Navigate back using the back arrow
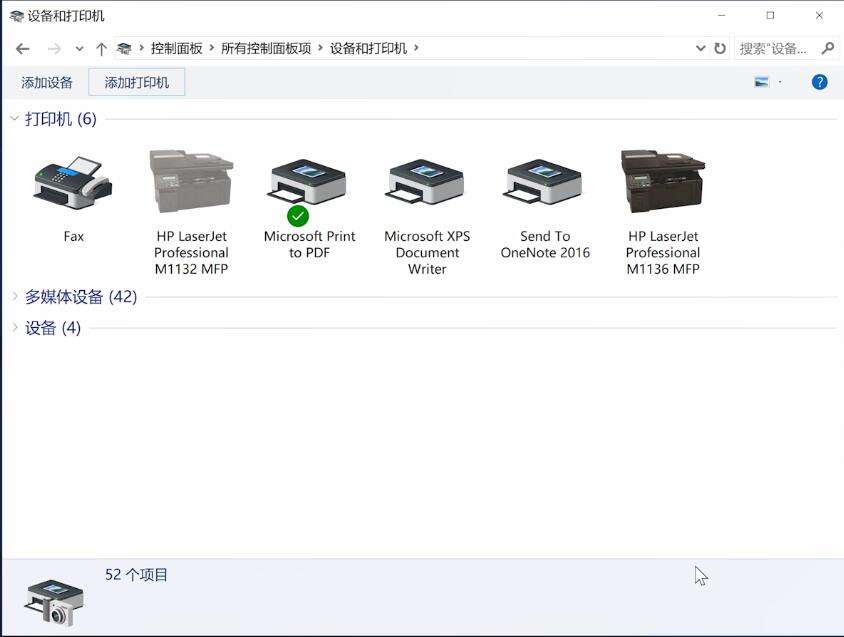This screenshot has width=844, height=637. [22, 48]
